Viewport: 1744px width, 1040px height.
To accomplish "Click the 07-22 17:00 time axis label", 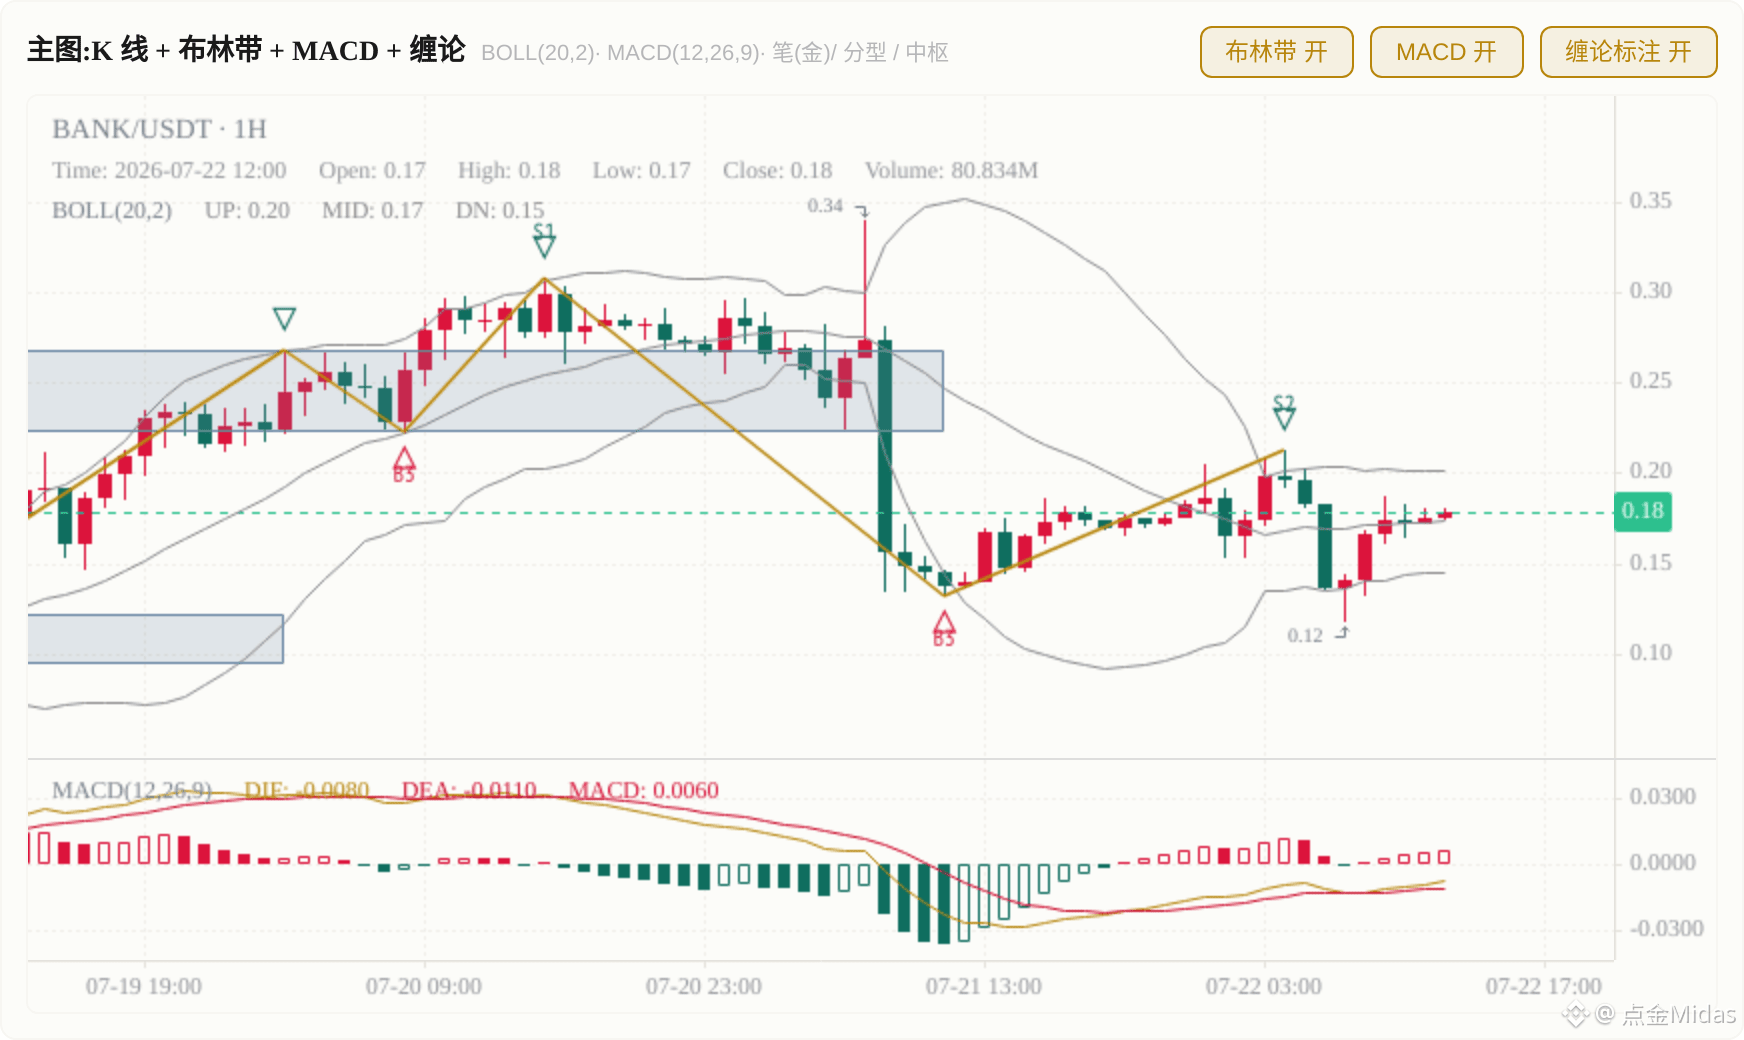I will click(1544, 986).
